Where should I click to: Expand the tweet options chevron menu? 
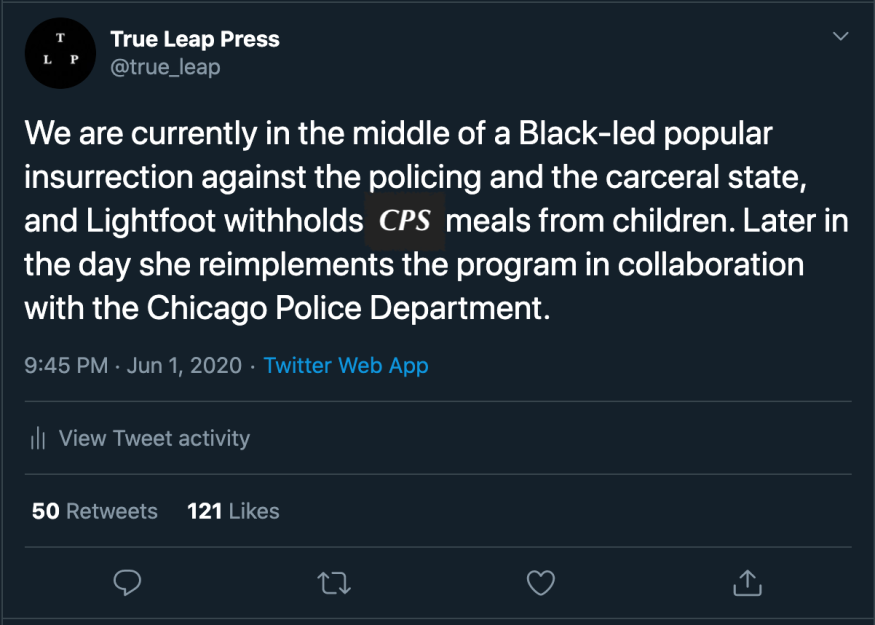840,37
